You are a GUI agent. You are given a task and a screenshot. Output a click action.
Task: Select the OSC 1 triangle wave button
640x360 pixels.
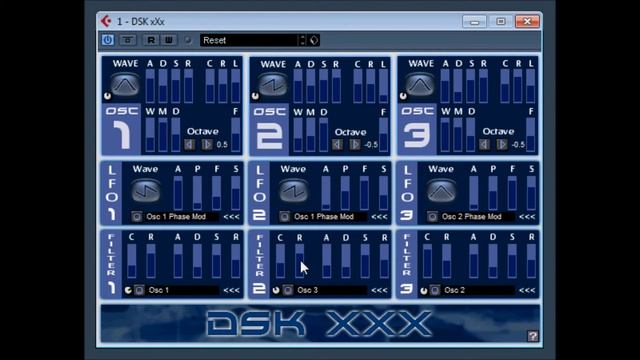coord(125,84)
